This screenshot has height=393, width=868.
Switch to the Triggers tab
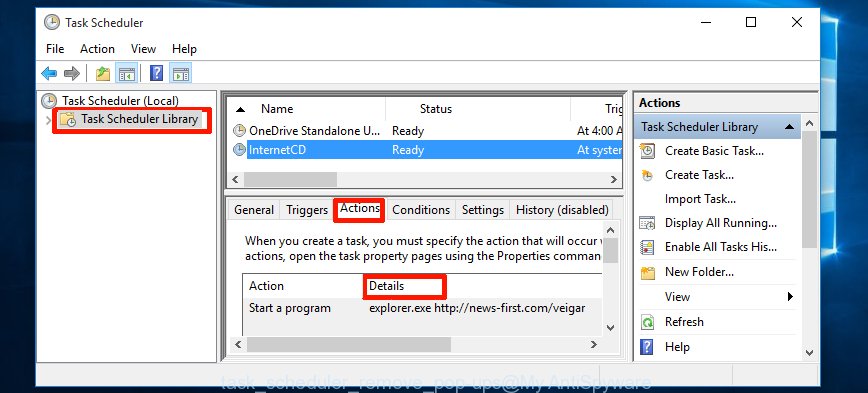pyautogui.click(x=307, y=210)
